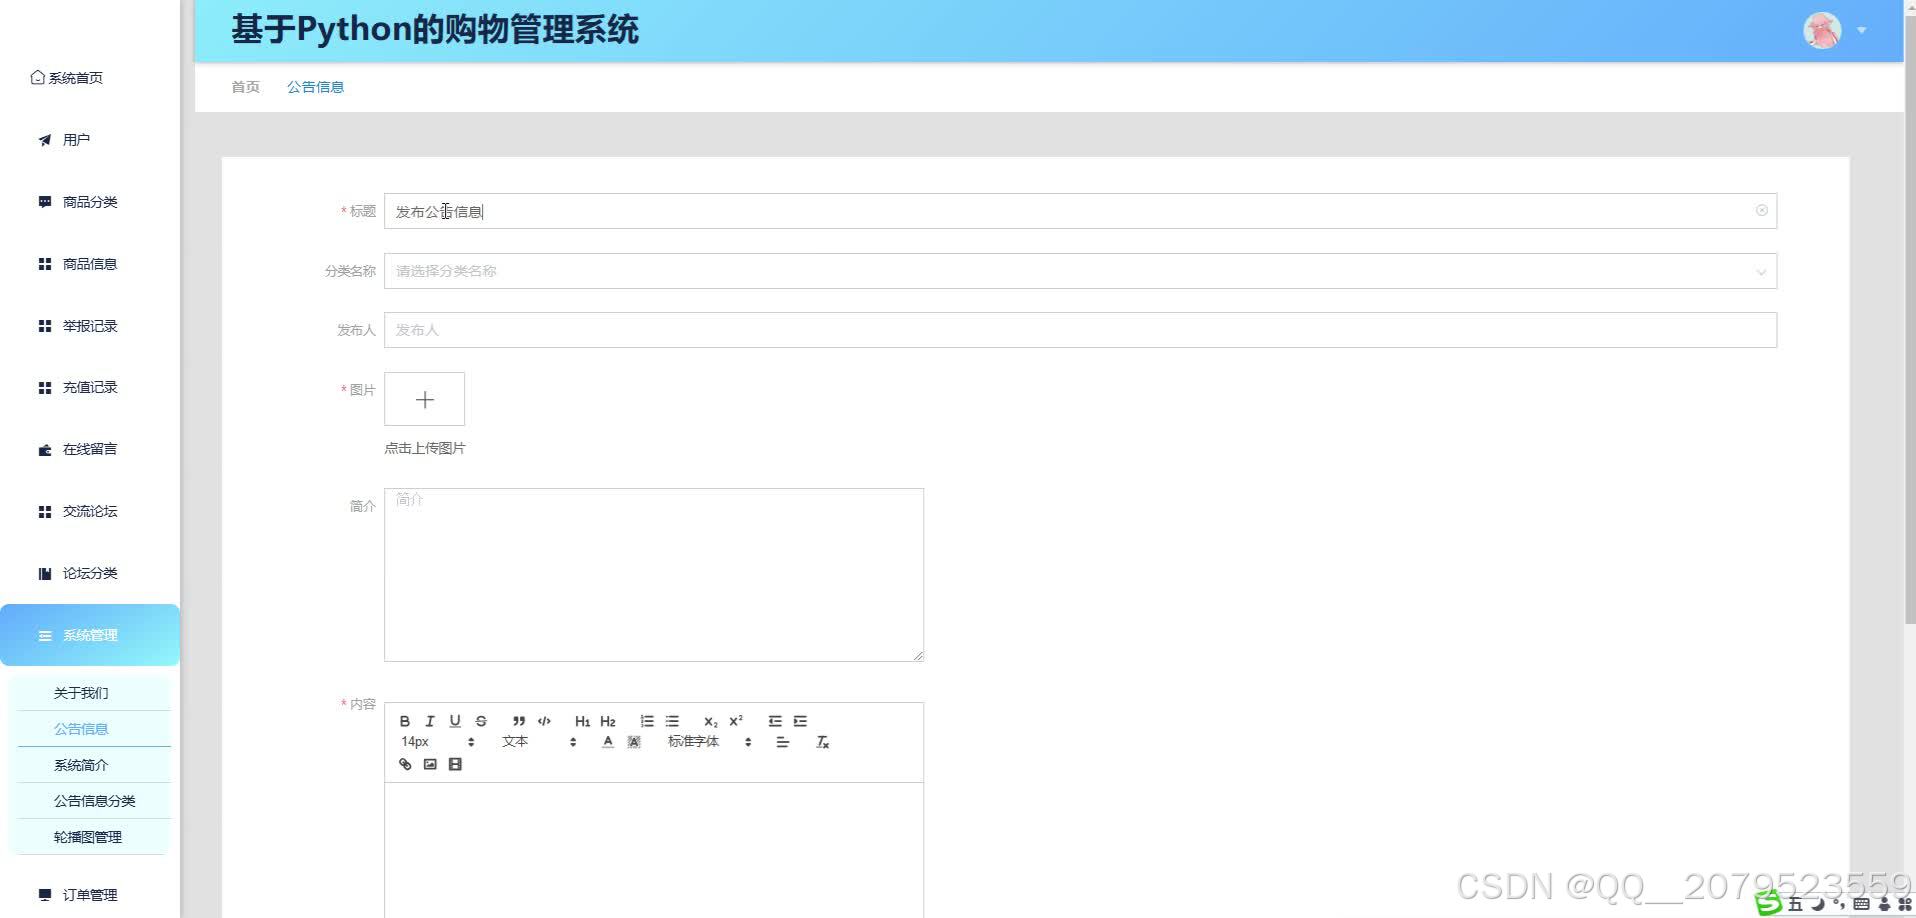Click the admin avatar picture
This screenshot has width=1916, height=918.
1822,30
